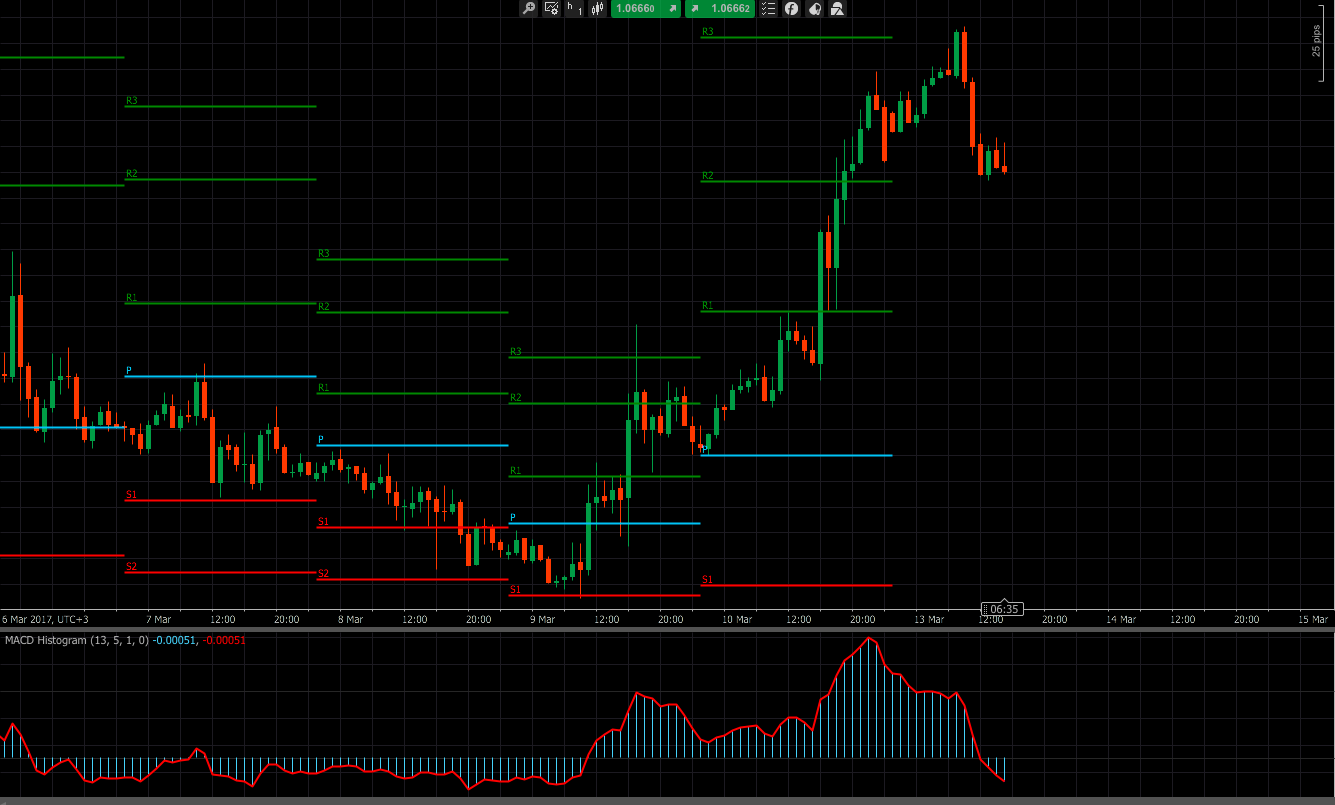Click the S1 pivot label of the 10 Mar session
The width and height of the screenshot is (1335, 805).
click(x=708, y=580)
